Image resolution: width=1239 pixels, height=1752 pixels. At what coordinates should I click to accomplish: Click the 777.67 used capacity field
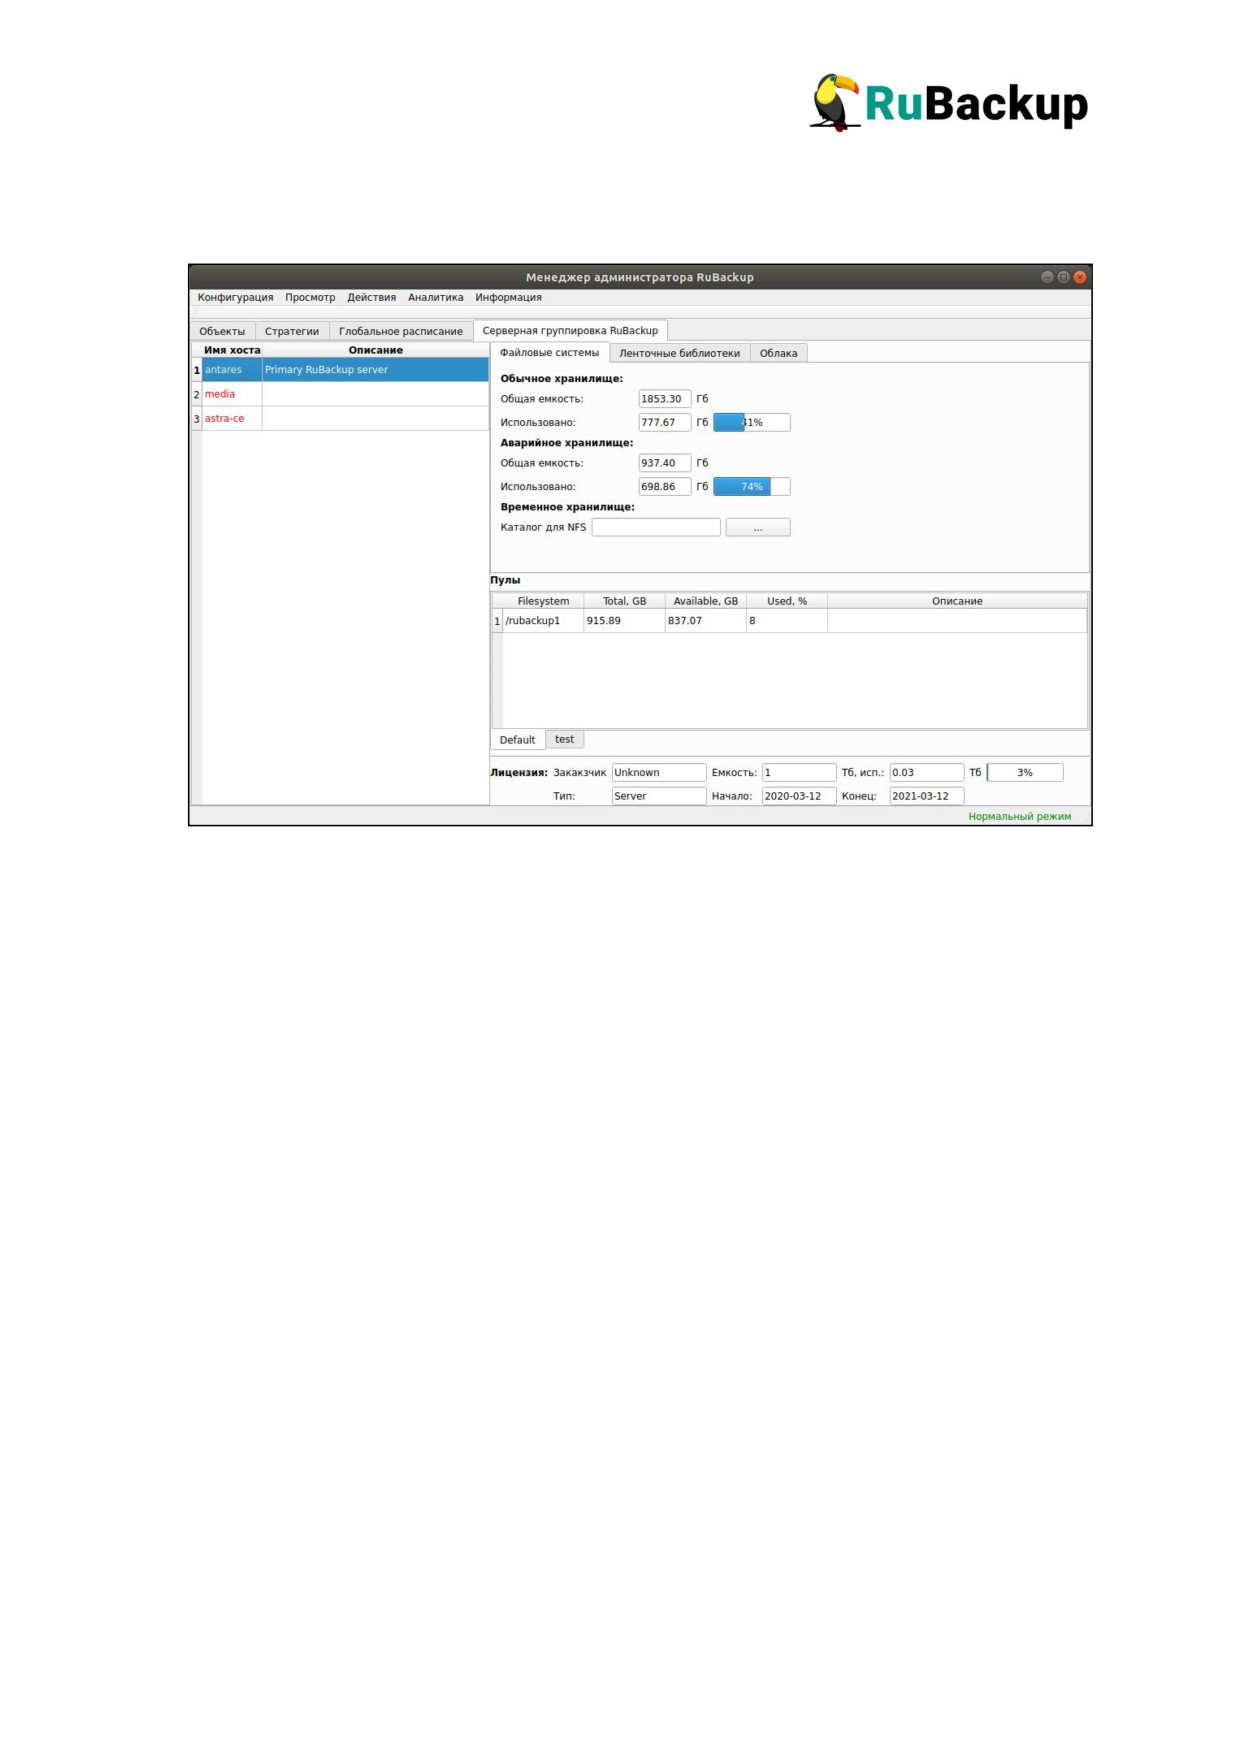click(x=664, y=422)
